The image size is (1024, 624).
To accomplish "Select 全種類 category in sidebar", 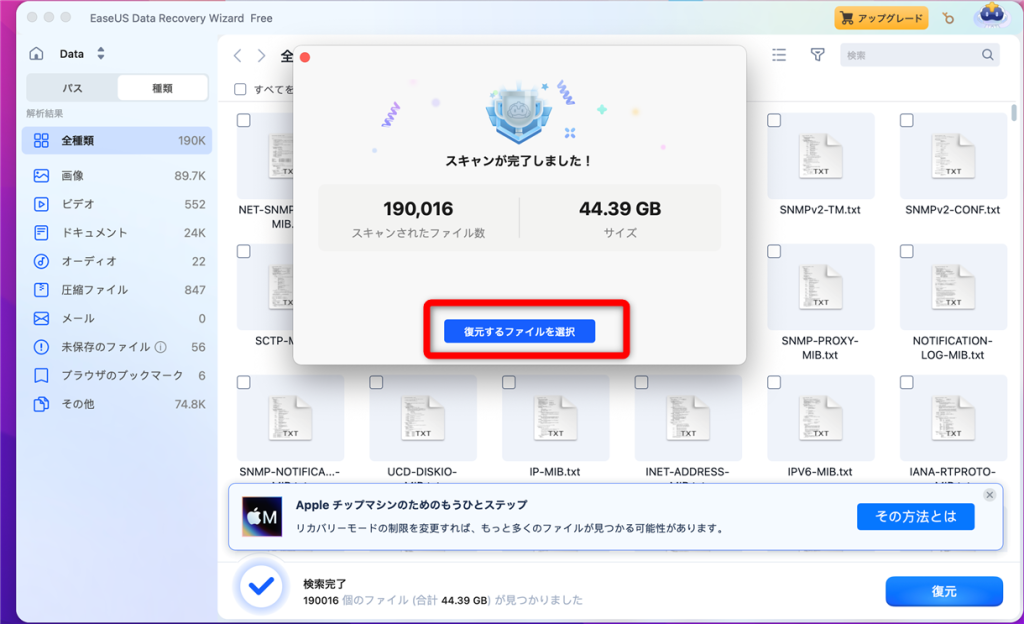I will [117, 140].
